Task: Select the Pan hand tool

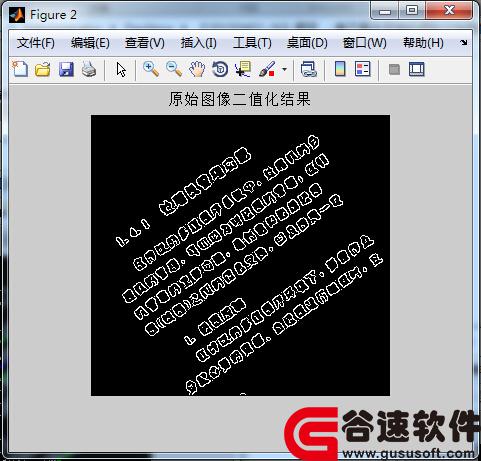Action: [197, 69]
